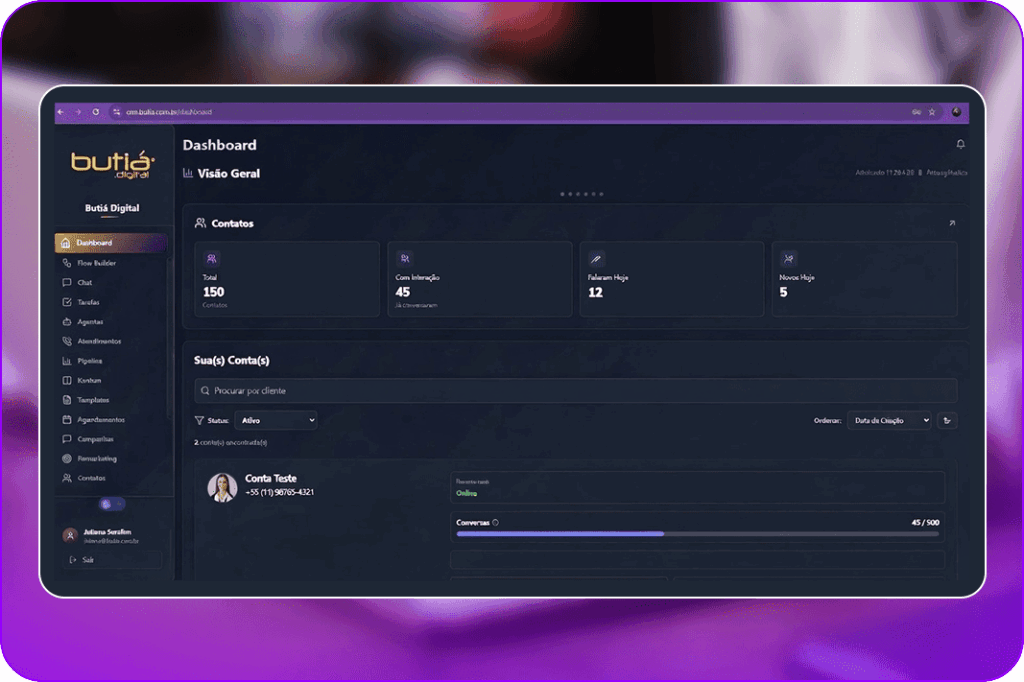The height and width of the screenshot is (682, 1024).
Task: Click the Procurar por cliente search field
Action: tap(575, 391)
